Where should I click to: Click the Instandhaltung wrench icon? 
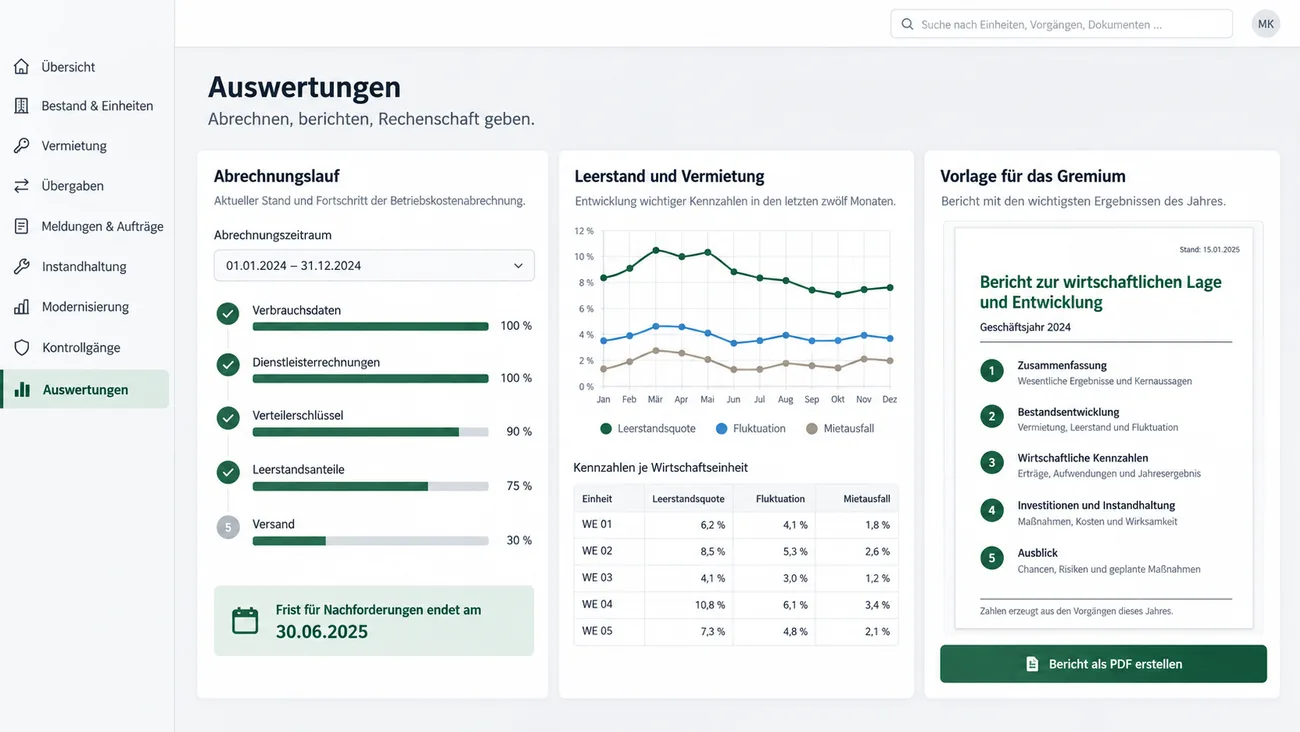(21, 267)
